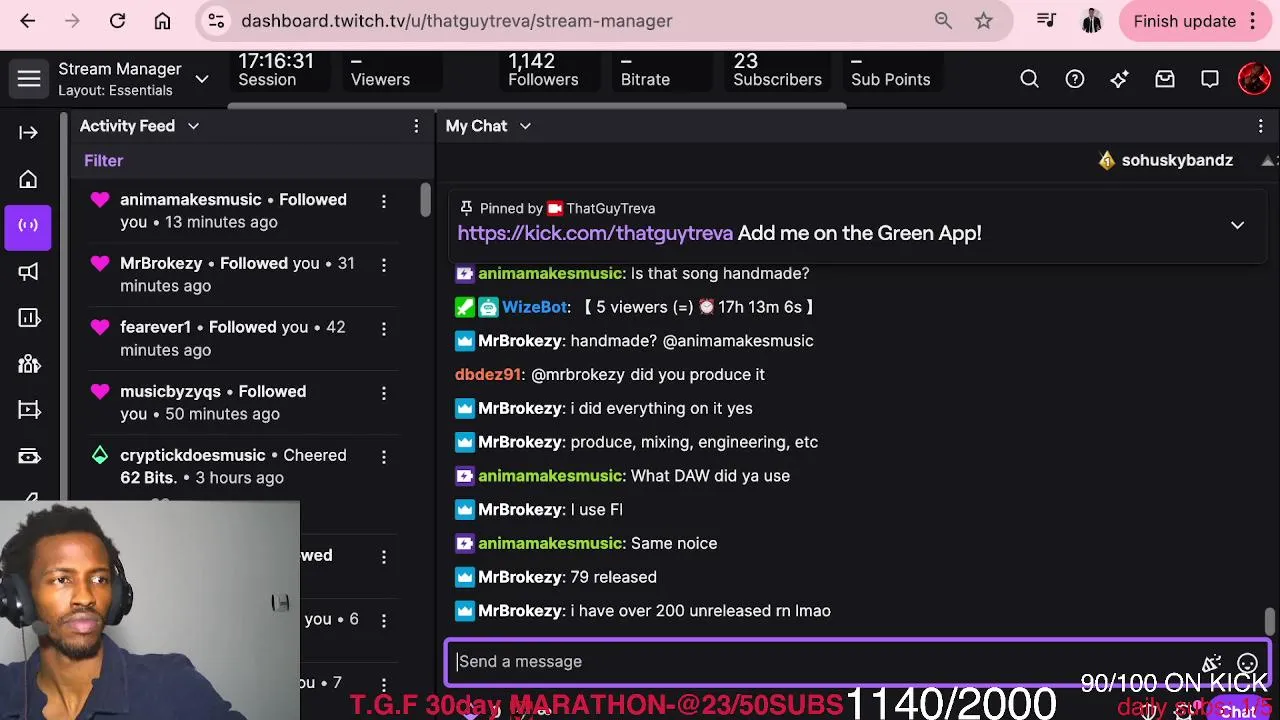Open My Chat panel three-dot options
This screenshot has height=720, width=1280.
coord(1260,126)
